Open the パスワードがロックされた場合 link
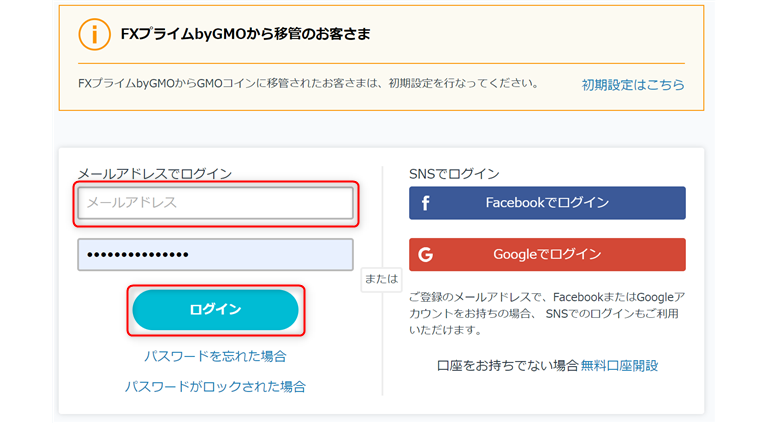768x423 pixels. click(x=215, y=386)
